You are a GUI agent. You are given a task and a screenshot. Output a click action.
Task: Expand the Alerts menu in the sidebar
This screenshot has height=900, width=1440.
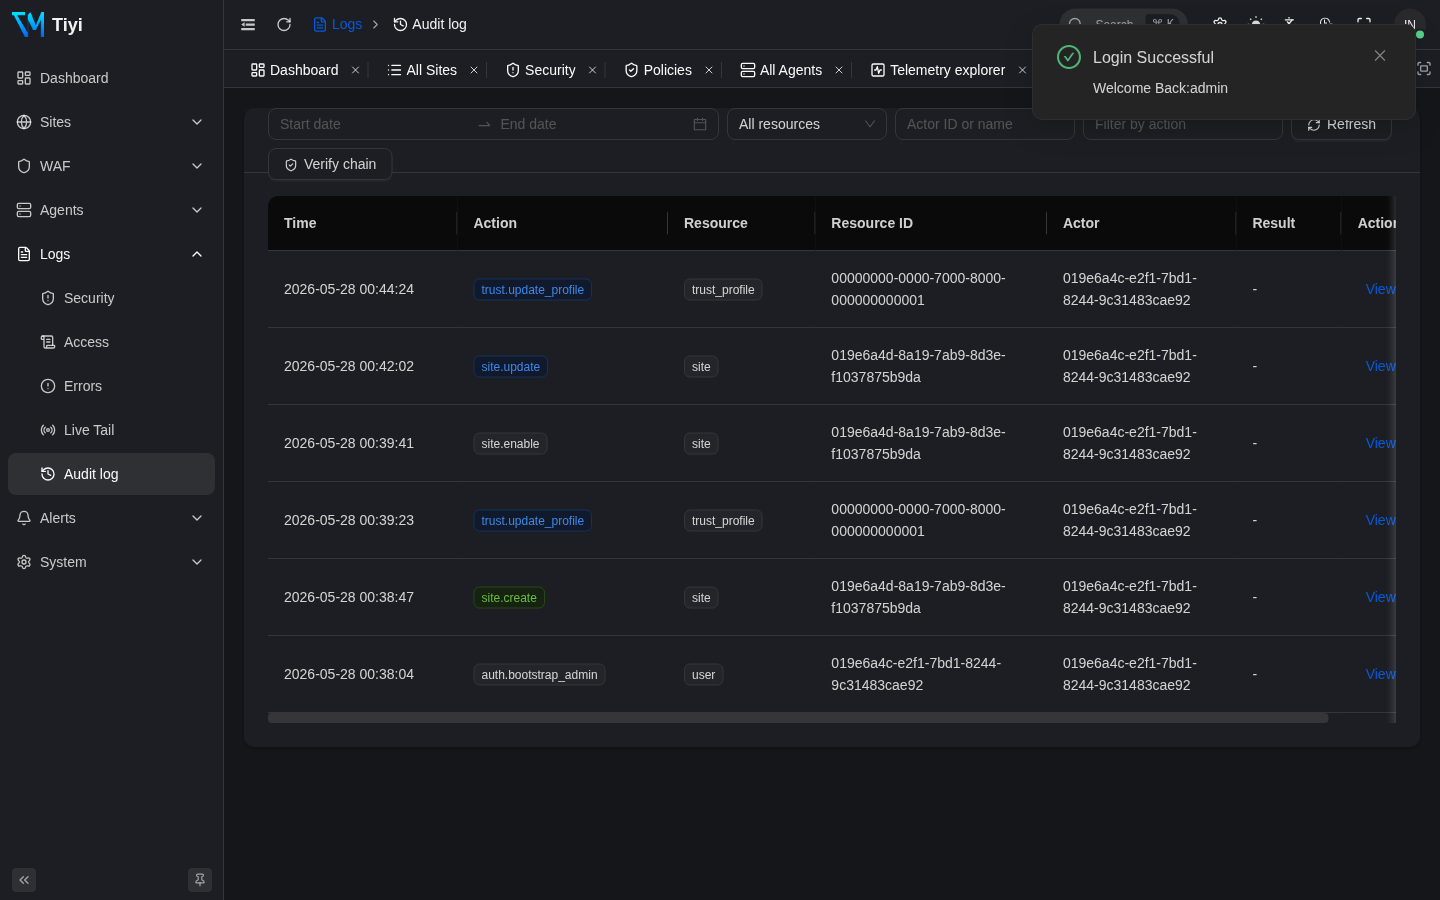point(111,518)
